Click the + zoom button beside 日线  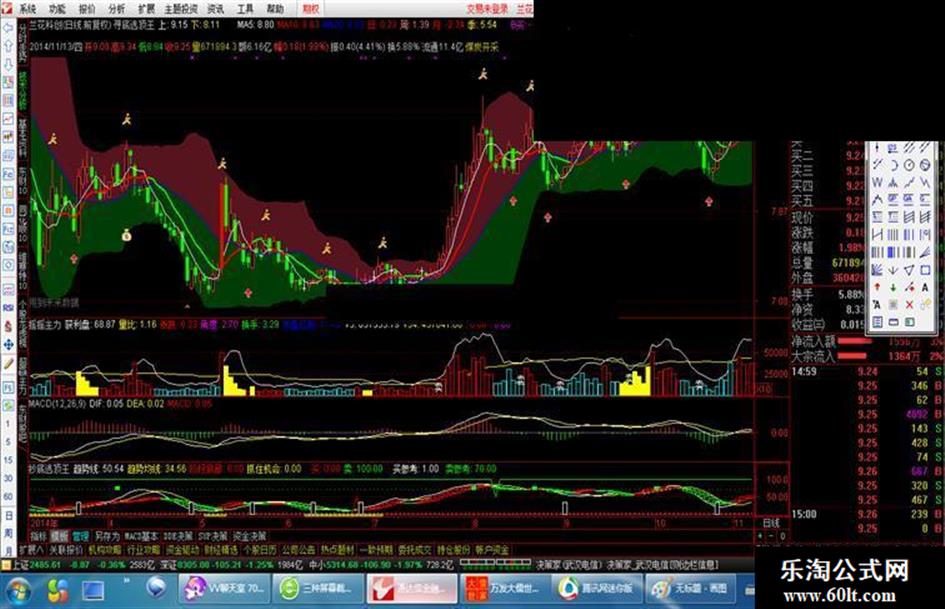[760, 535]
